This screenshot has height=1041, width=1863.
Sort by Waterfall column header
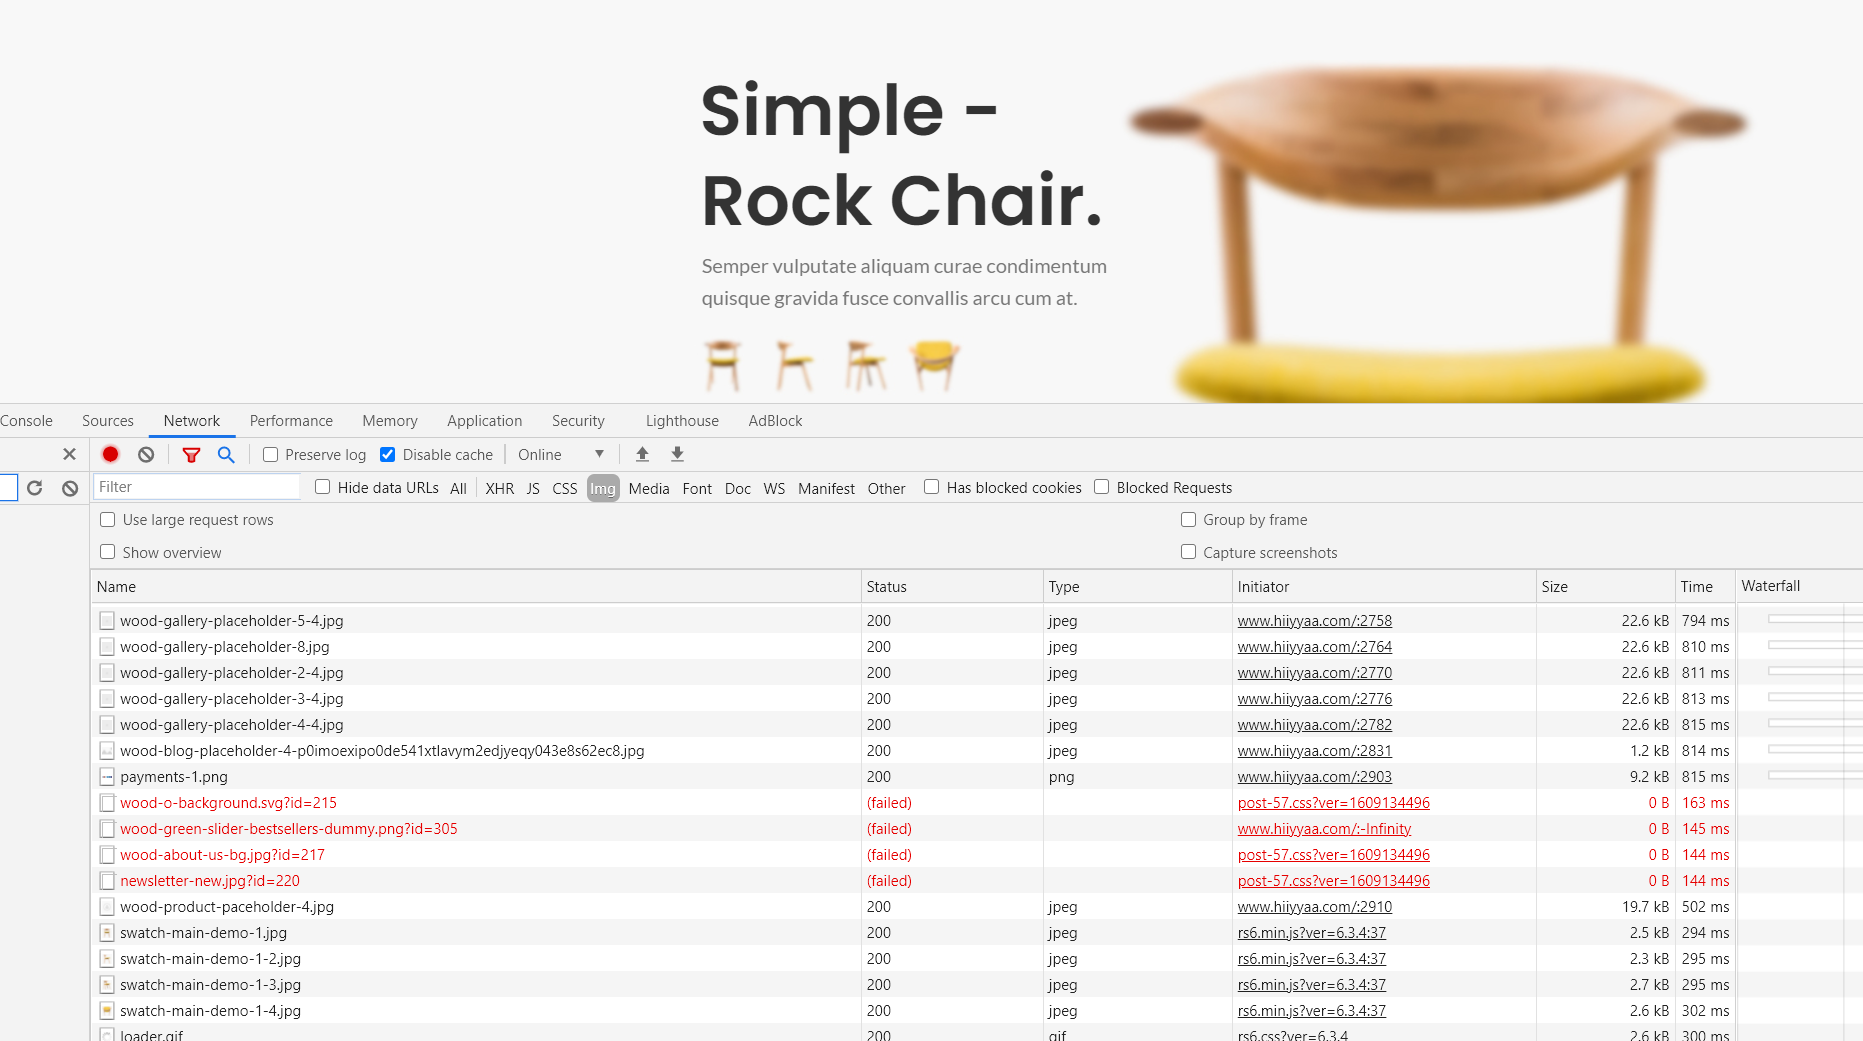[x=1799, y=587]
